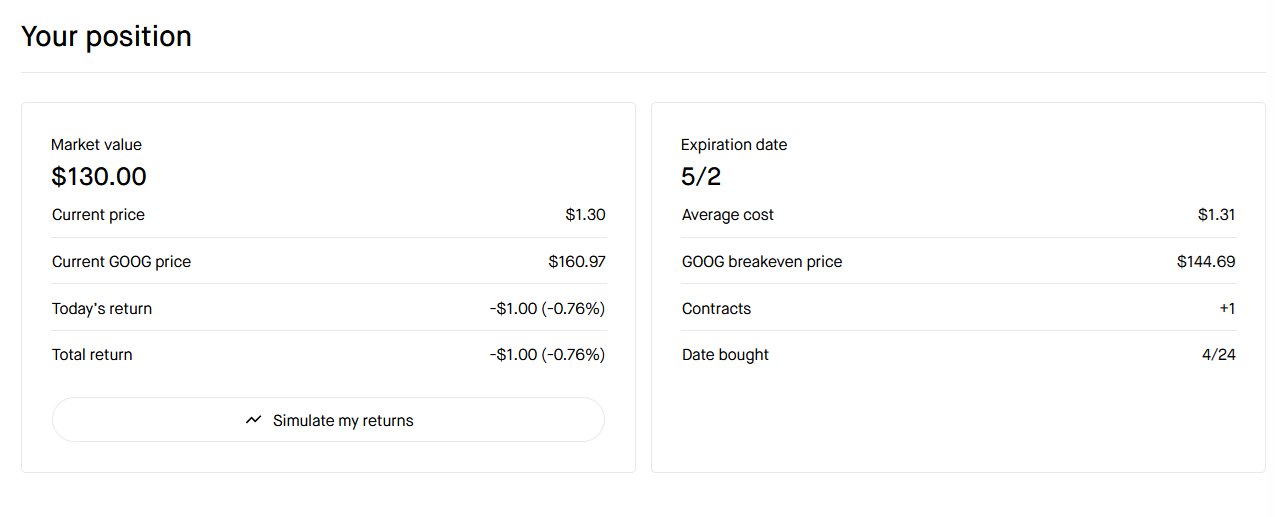
Task: Select the Current price row label
Action: click(98, 215)
